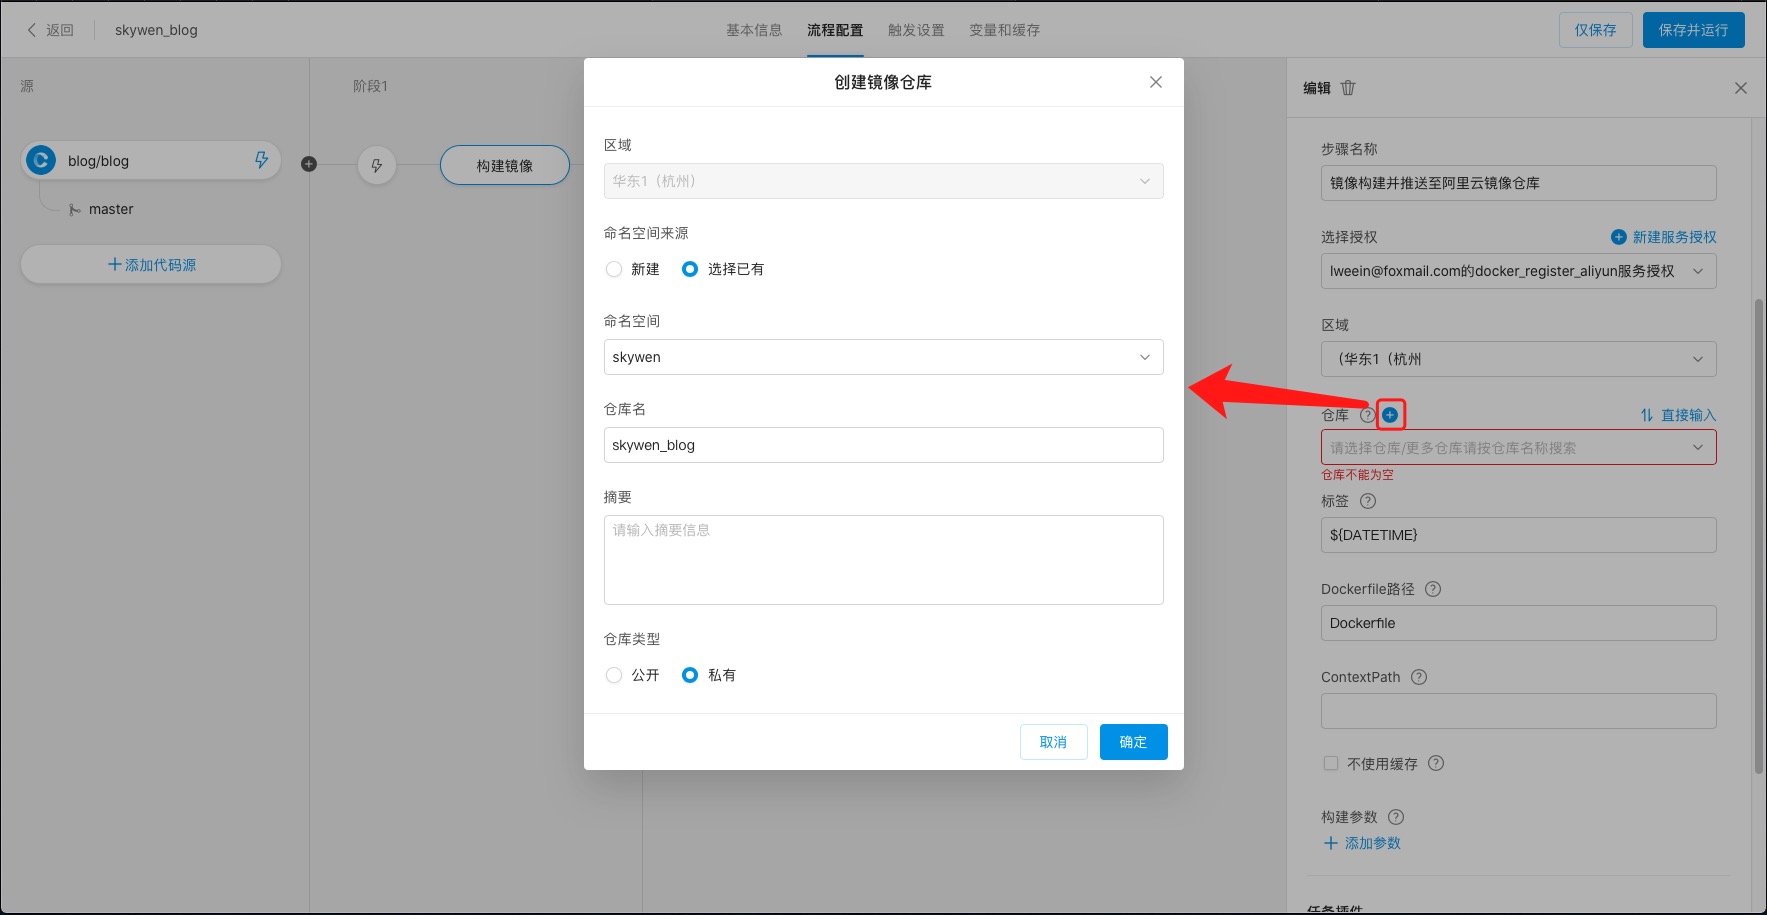Switch to the 流程配置 tab
1767x915 pixels.
point(835,30)
